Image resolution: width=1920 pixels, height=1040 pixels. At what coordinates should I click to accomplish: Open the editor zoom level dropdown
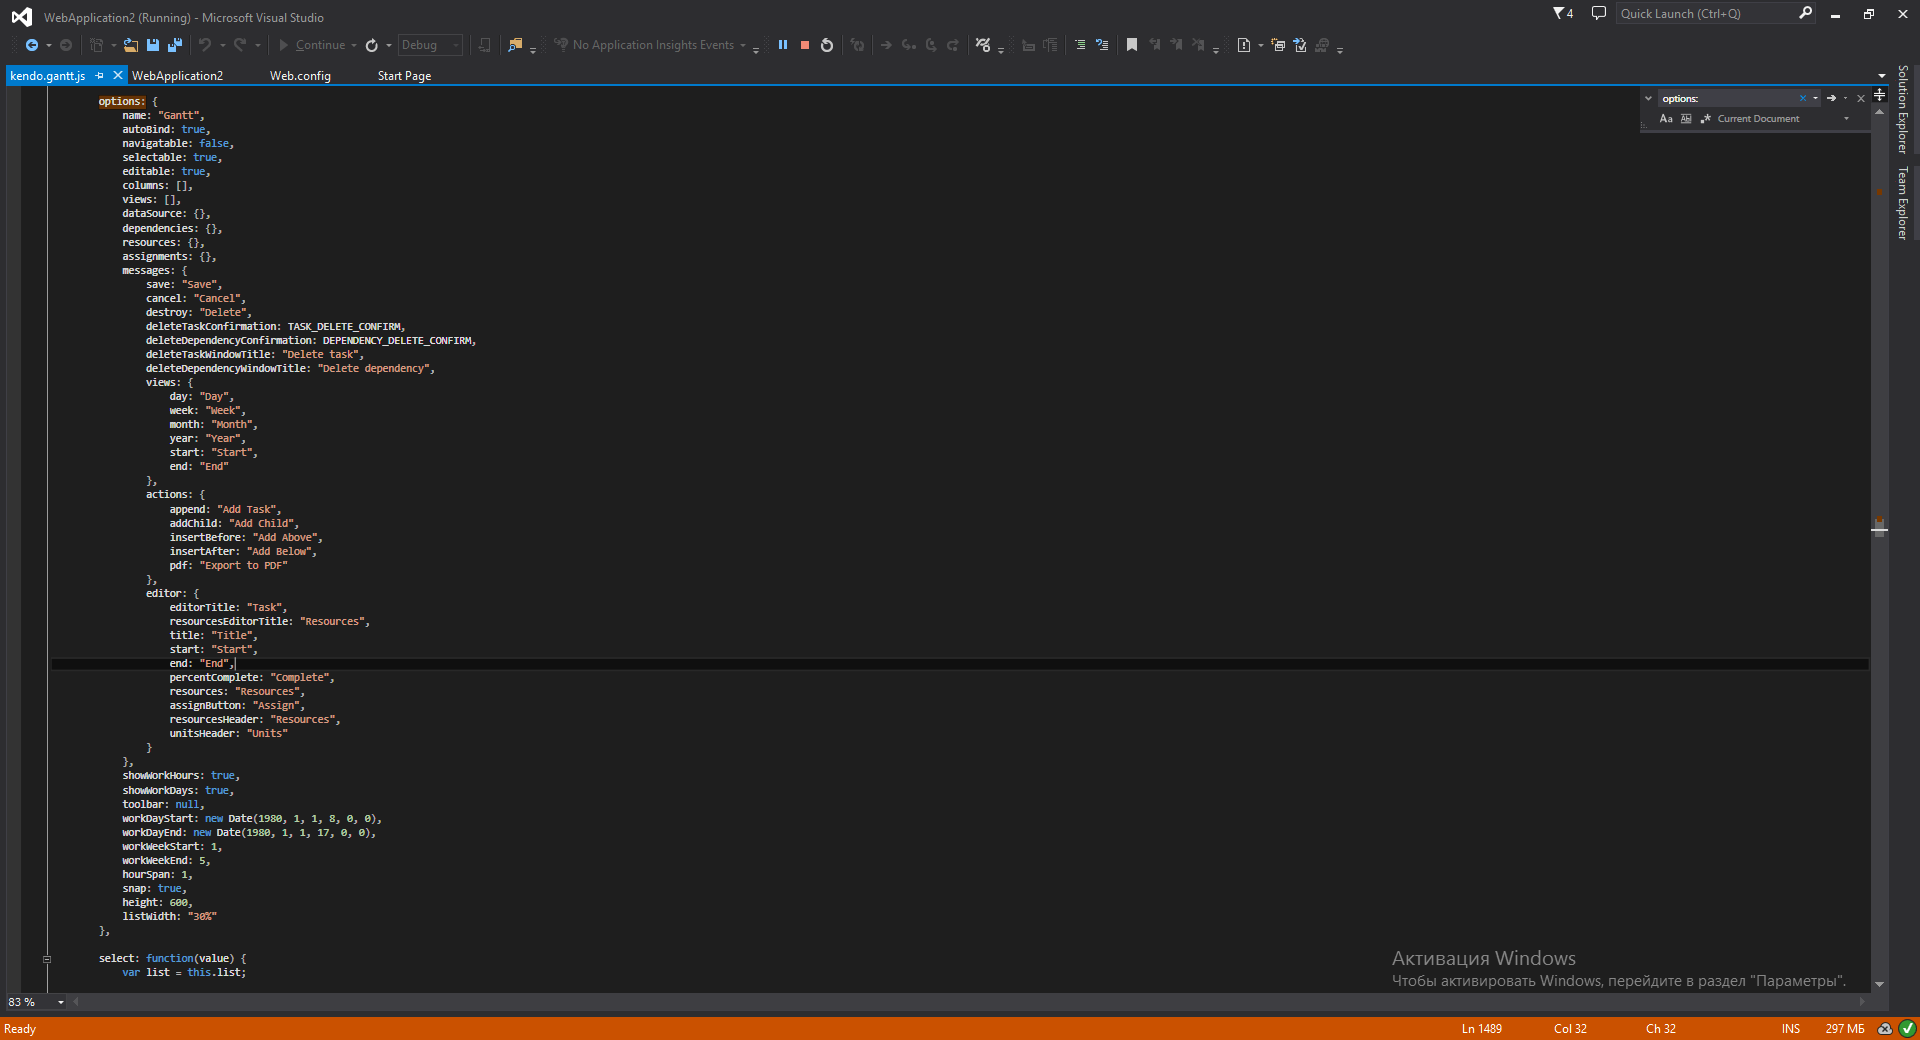[x=61, y=1002]
